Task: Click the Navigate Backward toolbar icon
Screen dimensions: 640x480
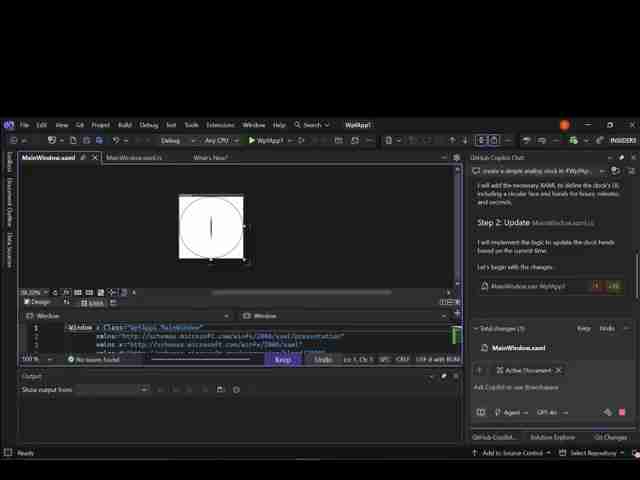Action: [x=13, y=140]
